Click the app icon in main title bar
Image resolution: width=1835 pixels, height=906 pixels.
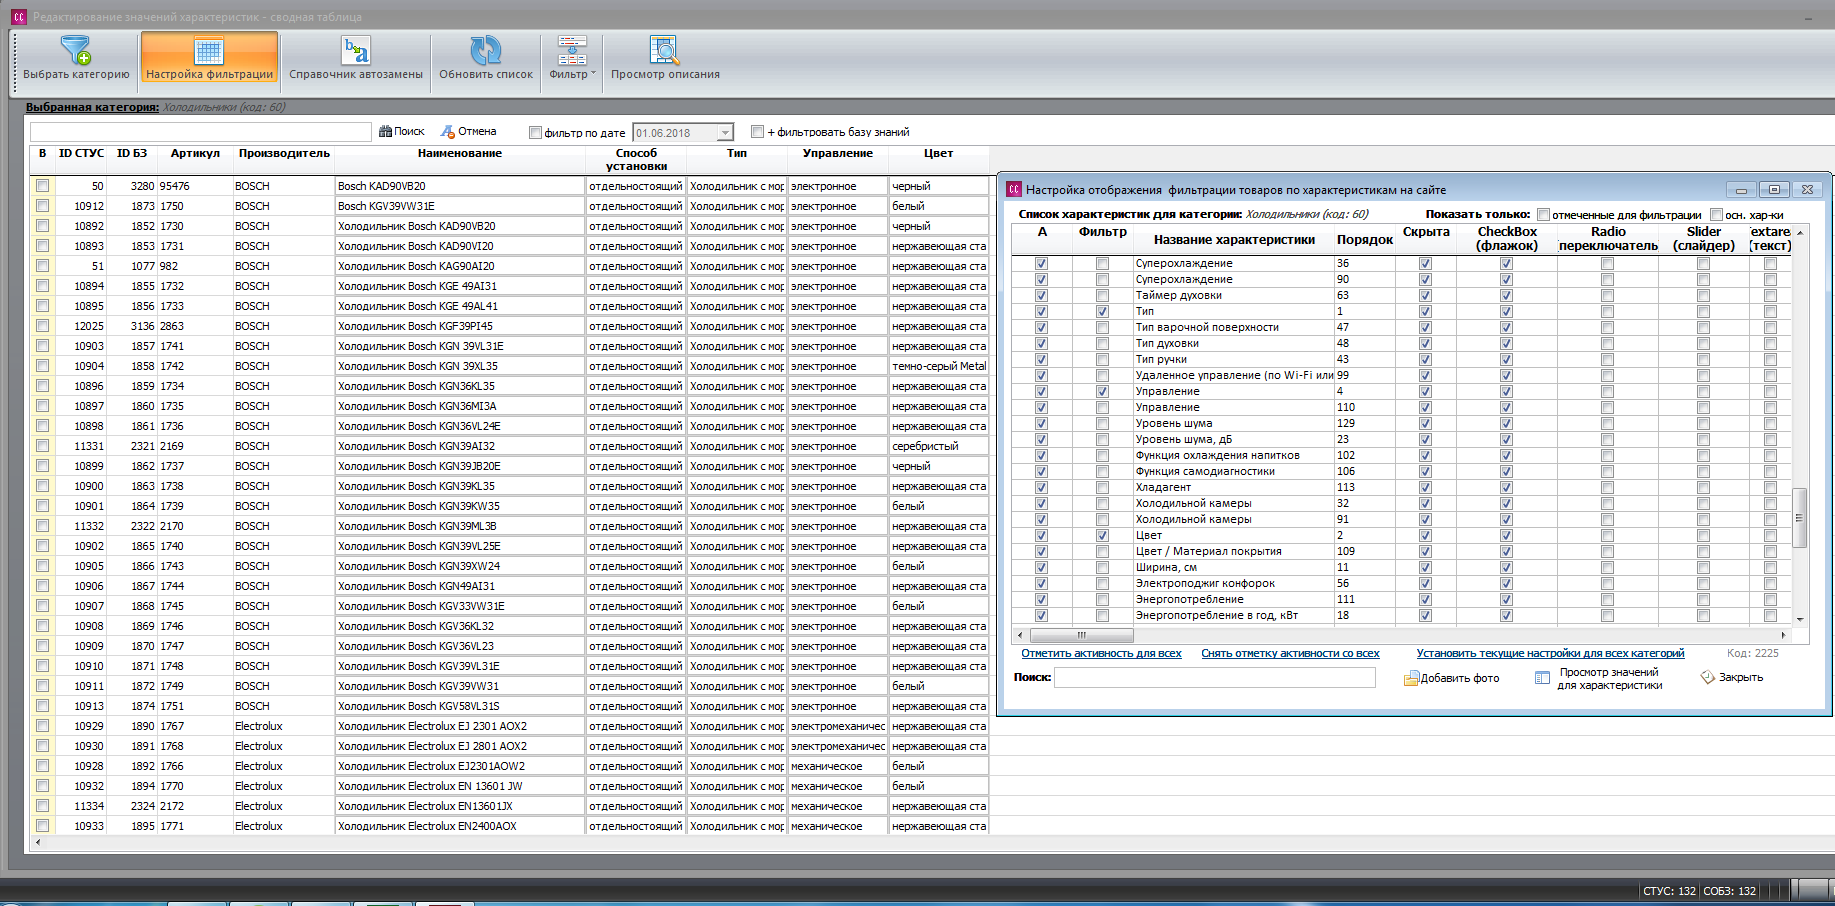pos(18,17)
